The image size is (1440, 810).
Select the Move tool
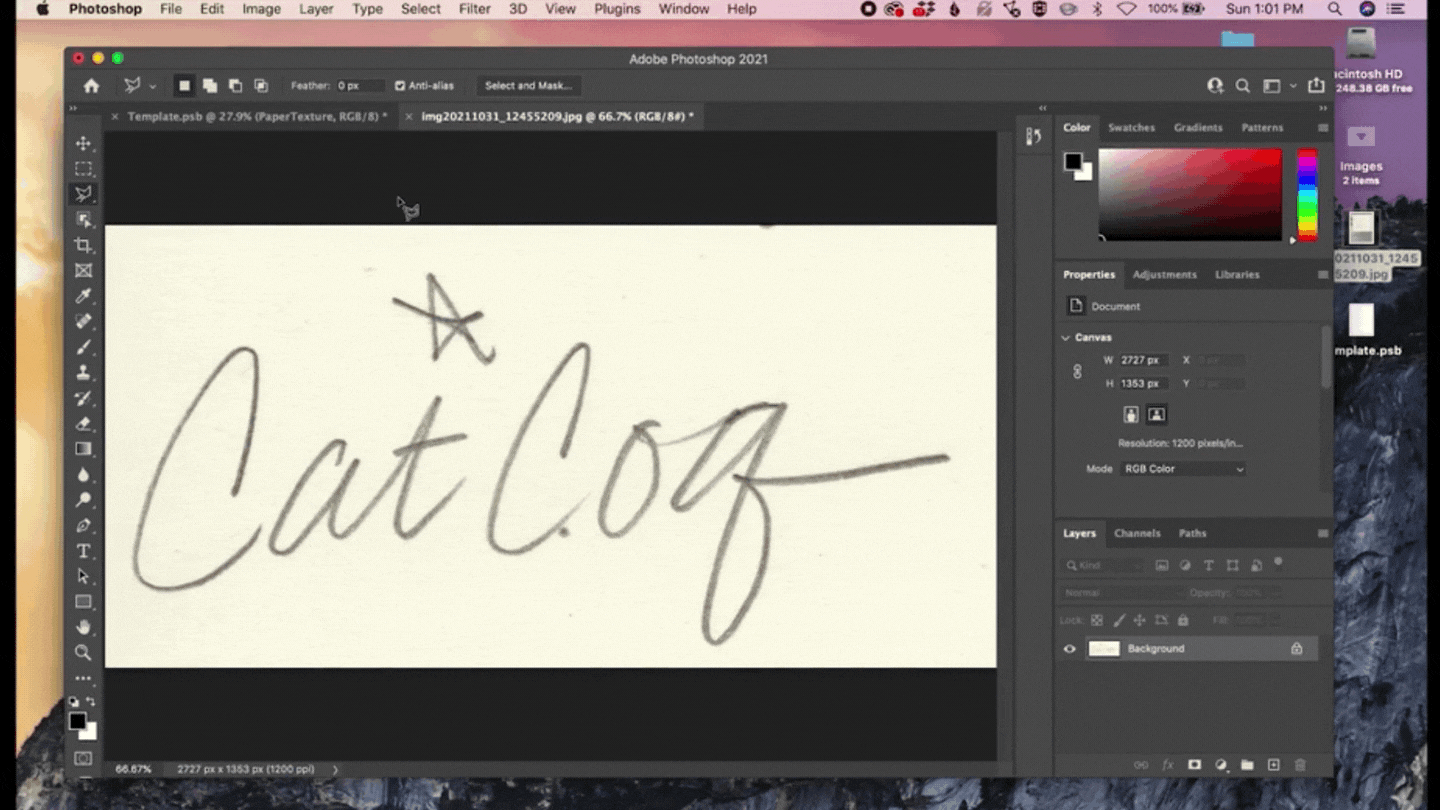tap(84, 142)
